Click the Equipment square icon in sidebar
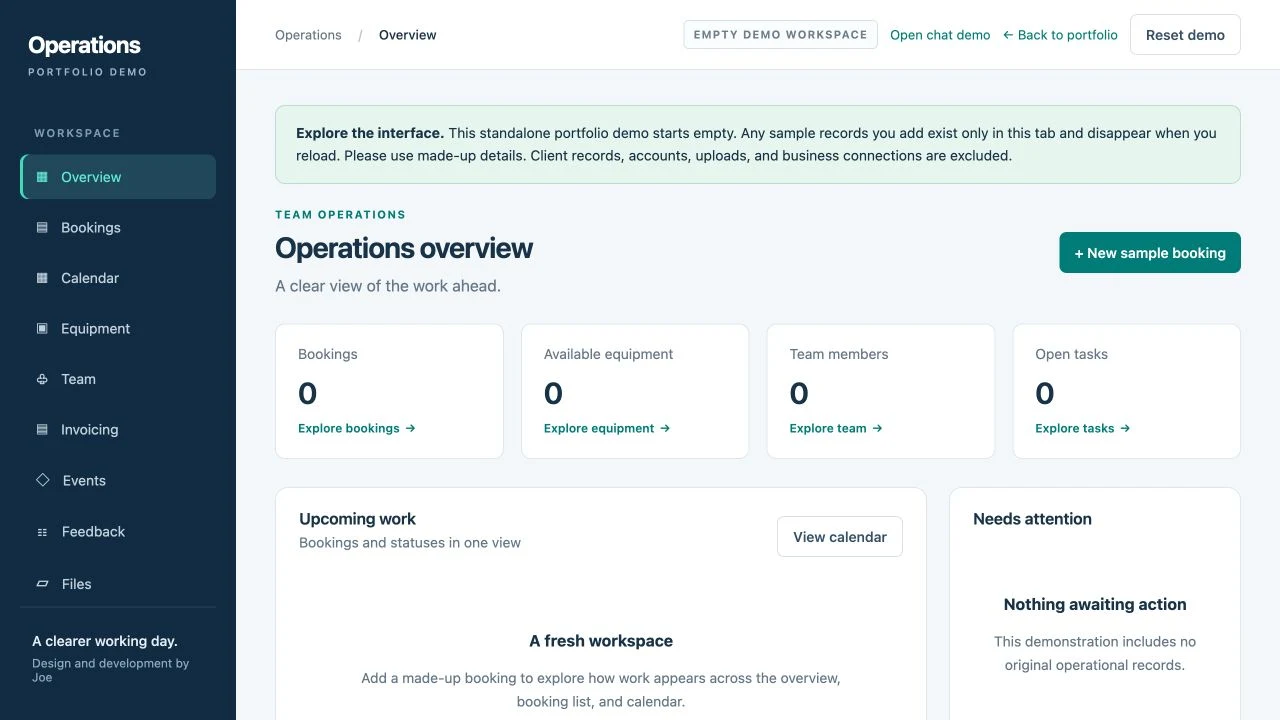The width and height of the screenshot is (1280, 720). pos(42,328)
